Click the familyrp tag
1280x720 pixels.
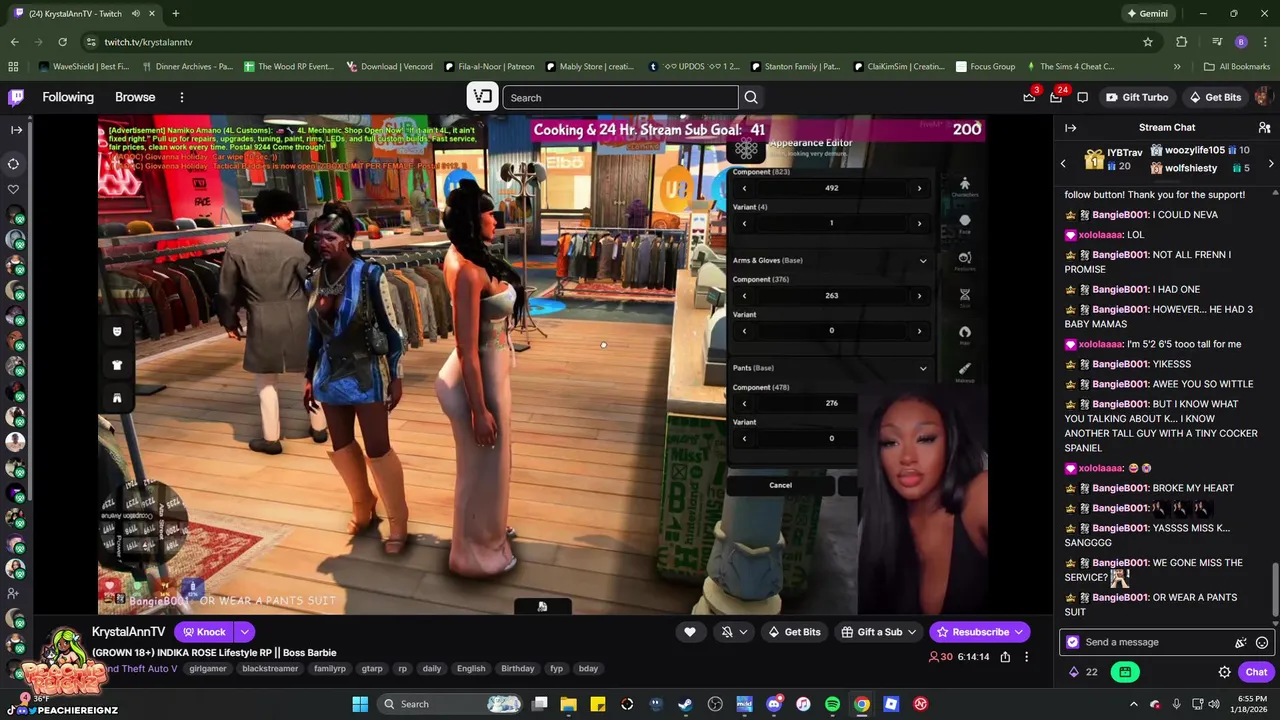click(330, 668)
